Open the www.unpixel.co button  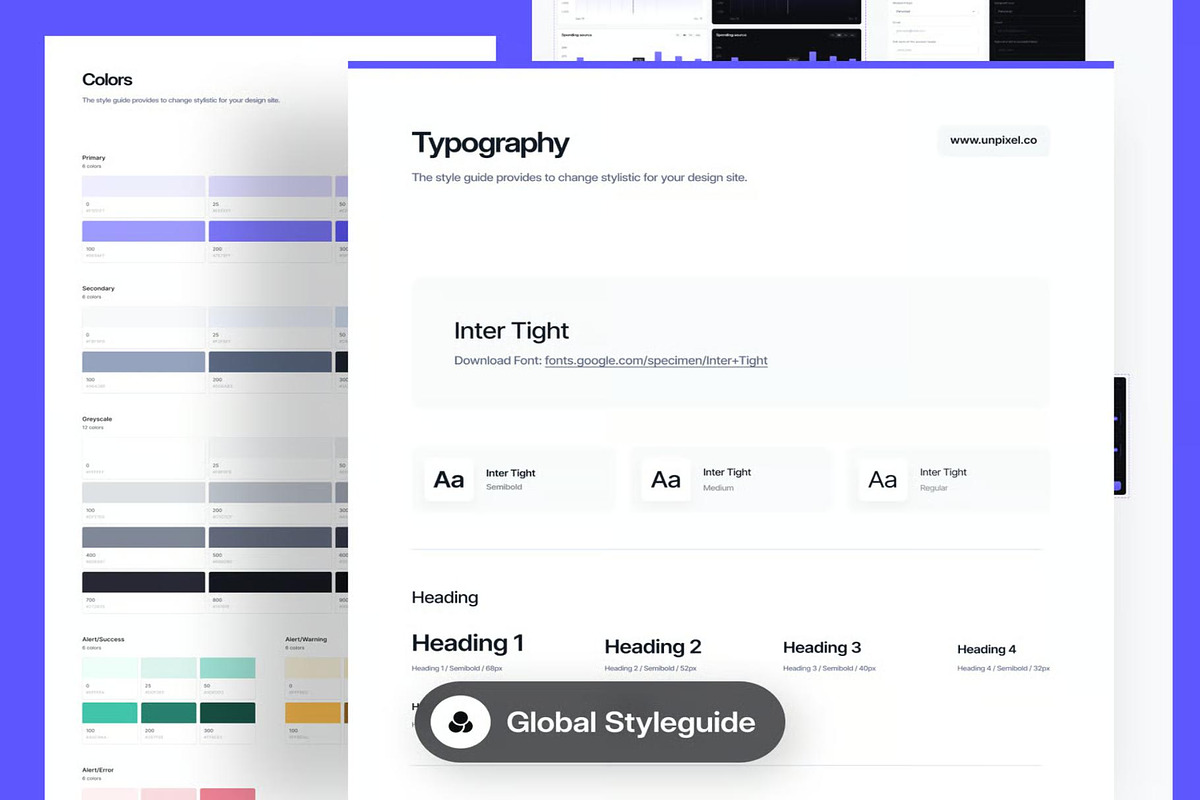point(993,141)
